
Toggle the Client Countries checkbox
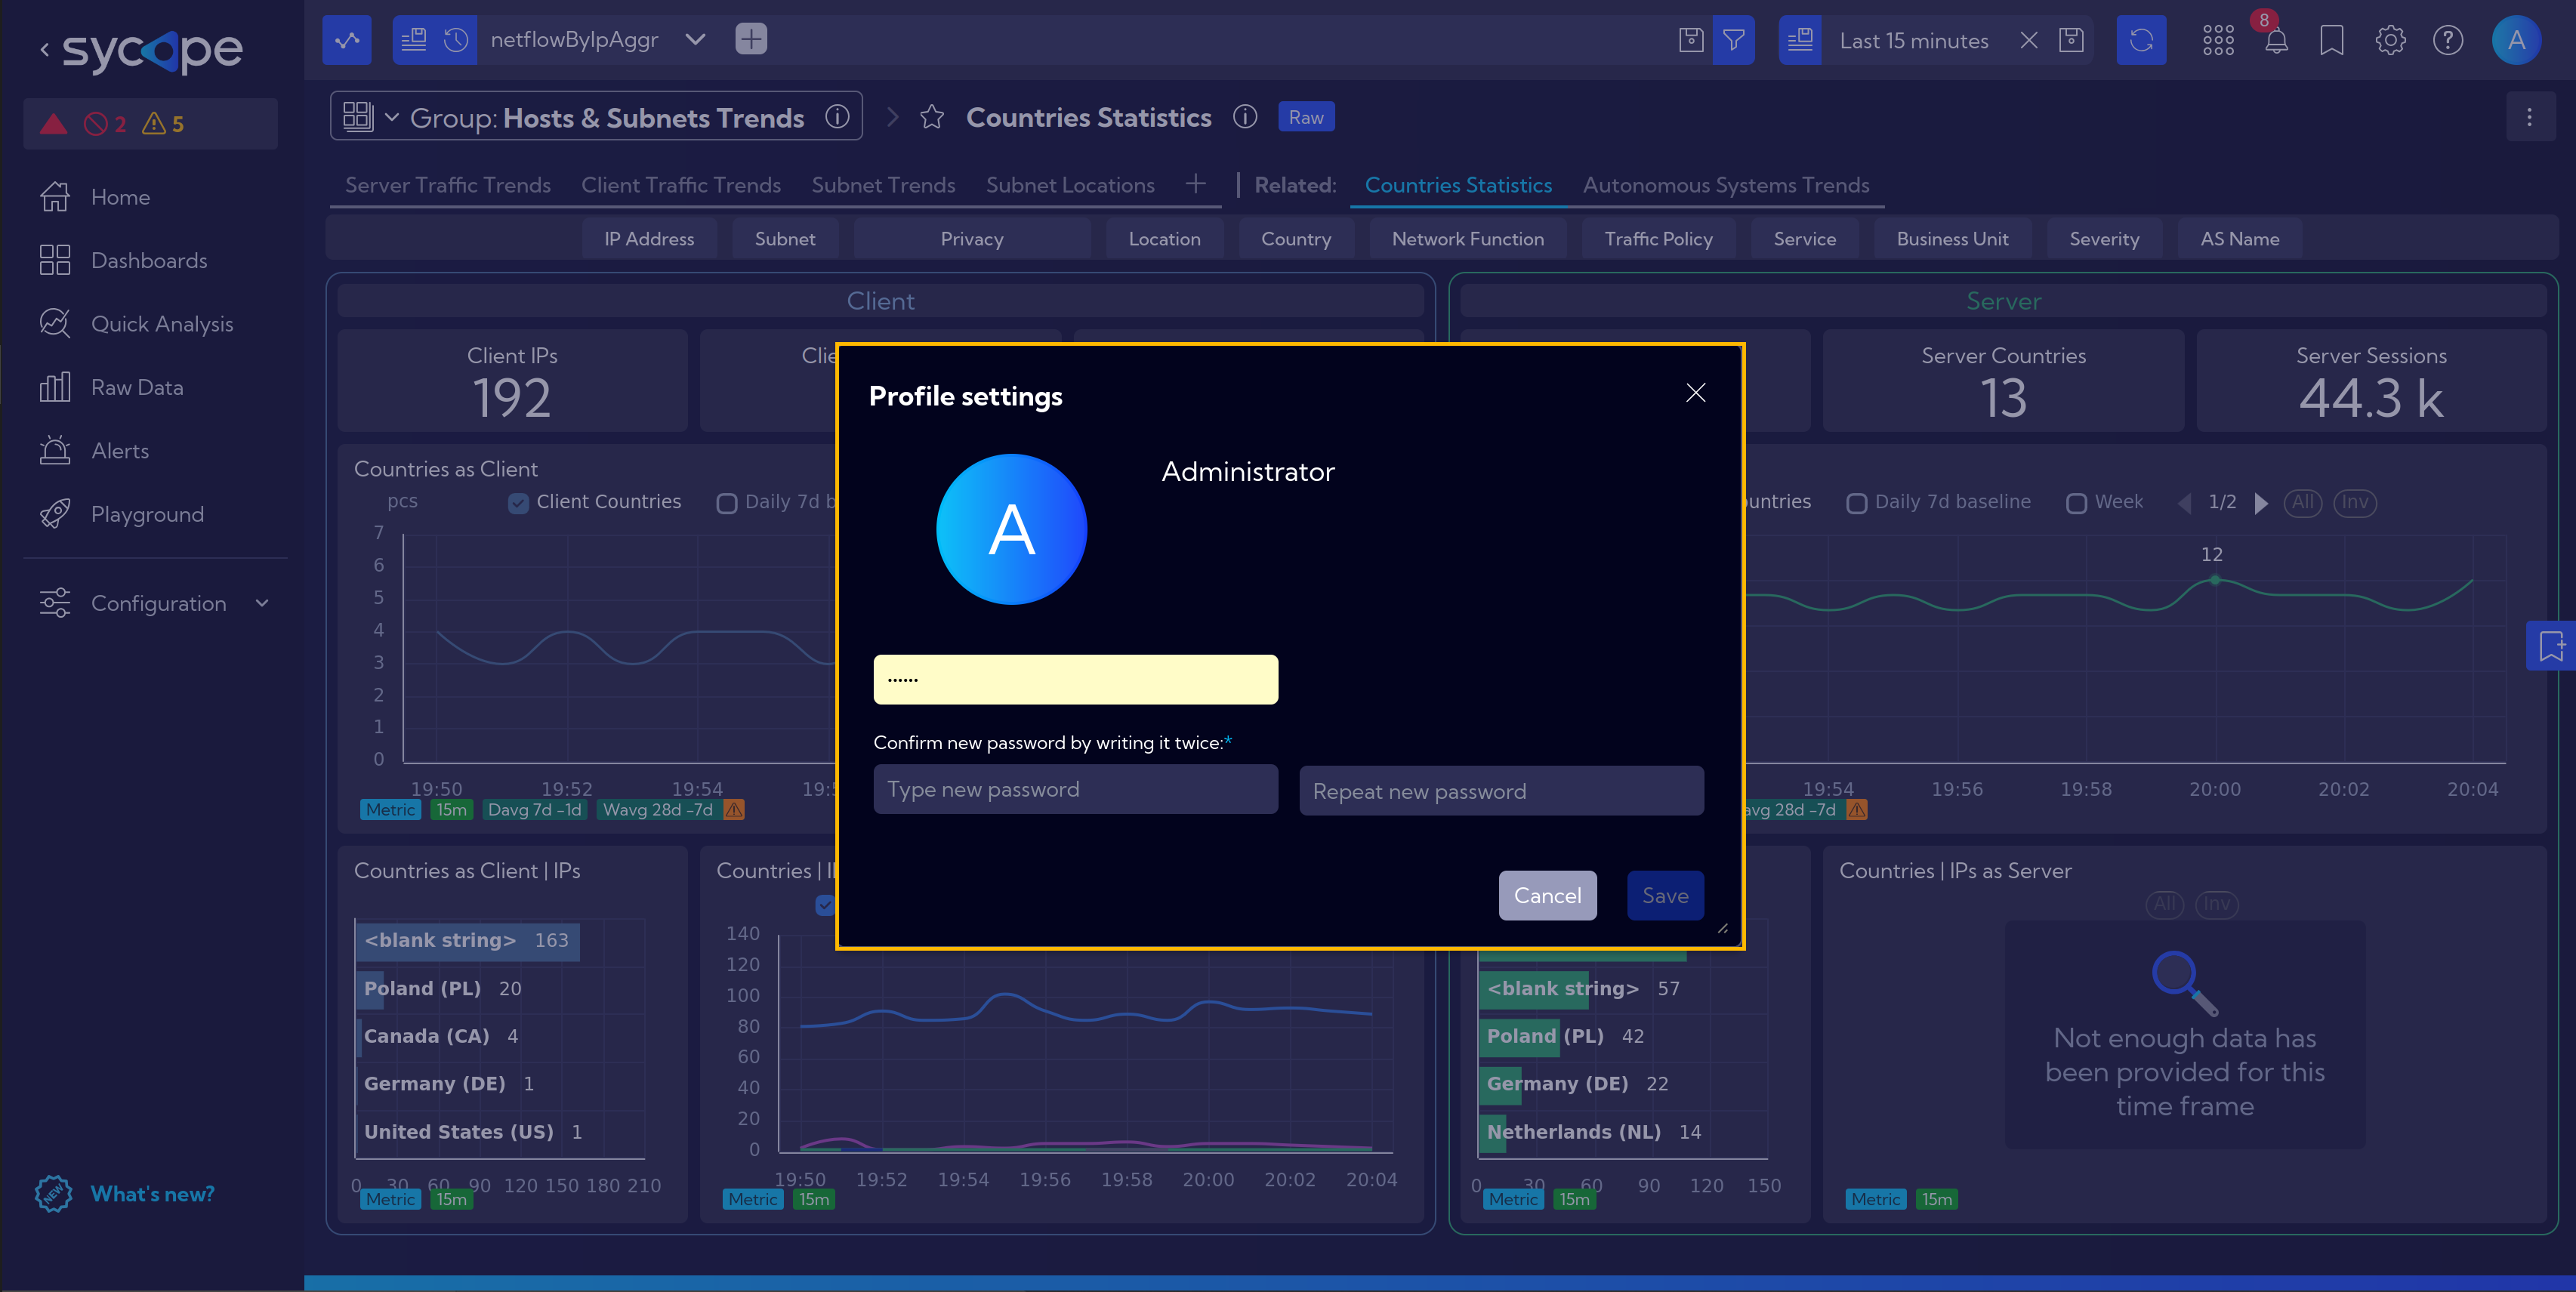coord(518,503)
